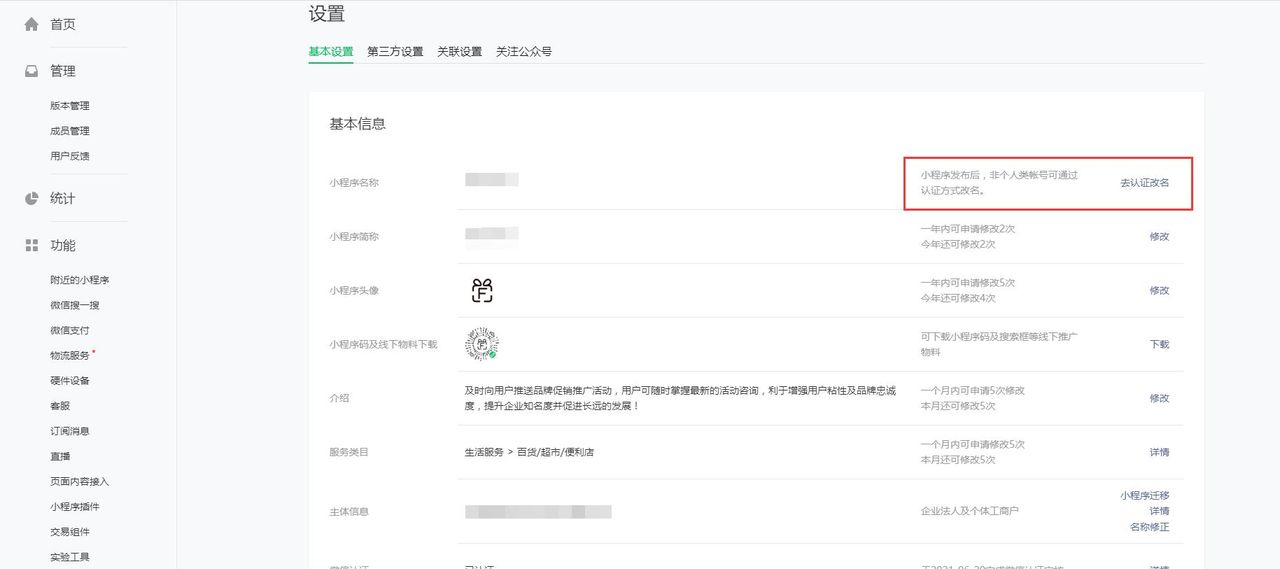Screen dimensions: 1280x569
Task: Open 直播 in the sidebar
Action: point(60,456)
